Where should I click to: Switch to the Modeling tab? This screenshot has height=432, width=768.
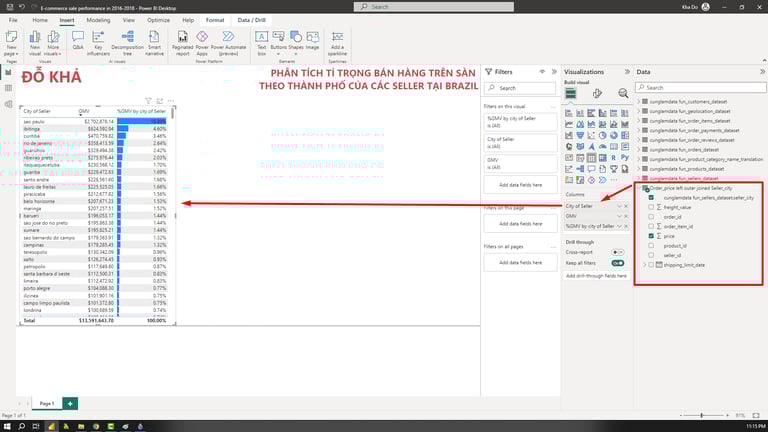point(98,20)
